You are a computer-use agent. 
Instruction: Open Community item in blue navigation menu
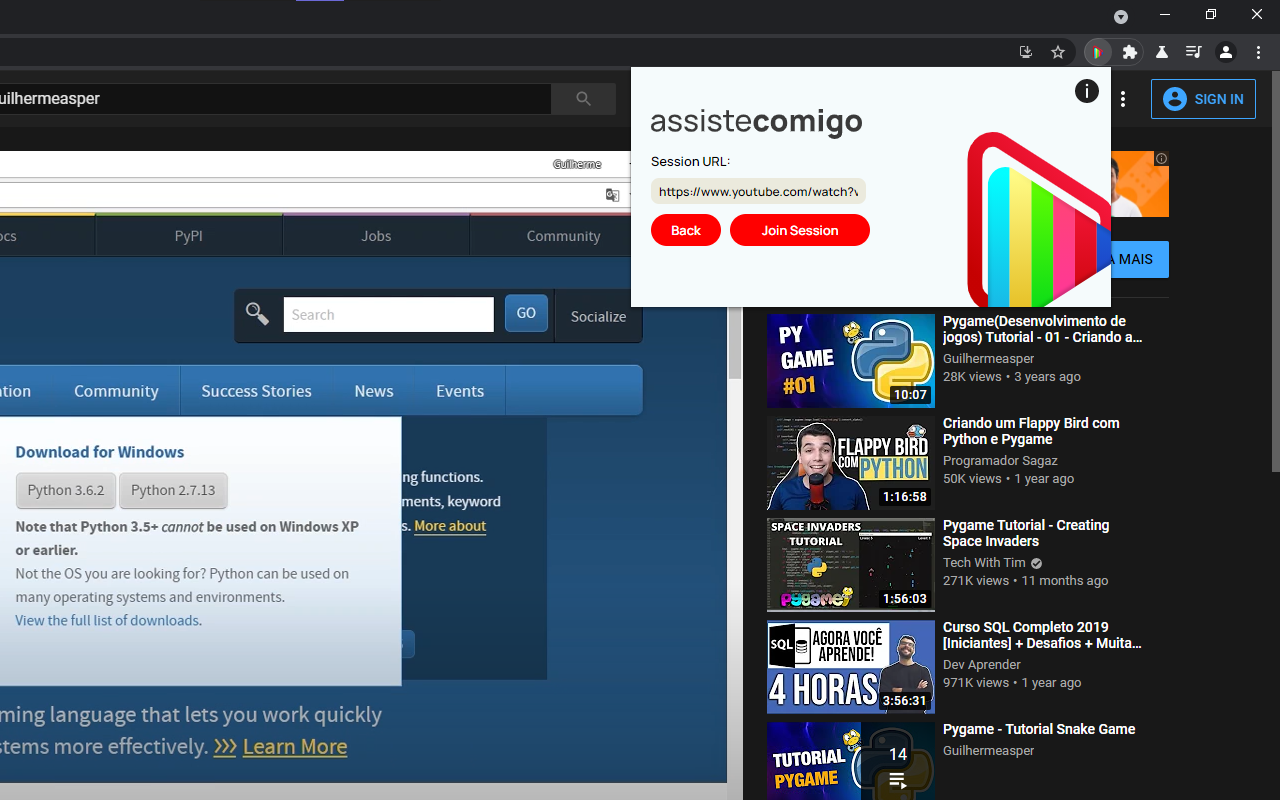[x=116, y=391]
